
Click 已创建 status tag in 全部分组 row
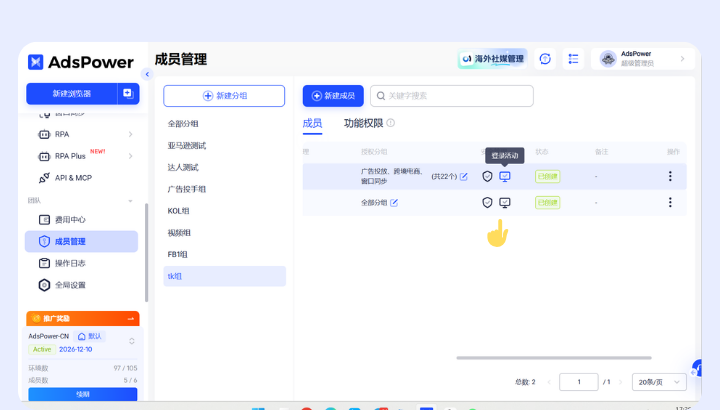547,202
